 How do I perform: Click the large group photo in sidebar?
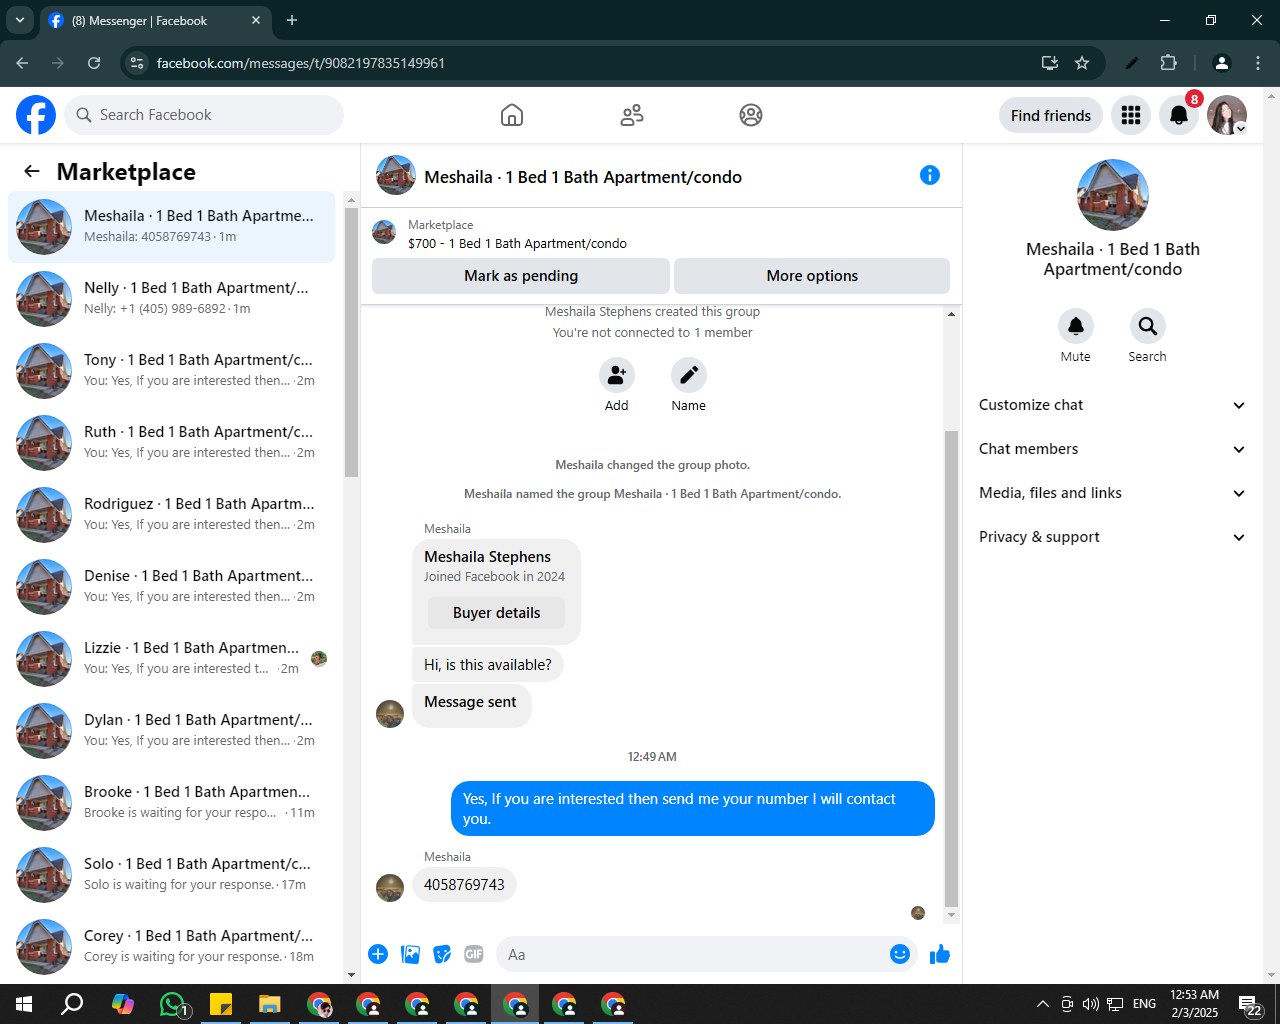click(x=1112, y=195)
